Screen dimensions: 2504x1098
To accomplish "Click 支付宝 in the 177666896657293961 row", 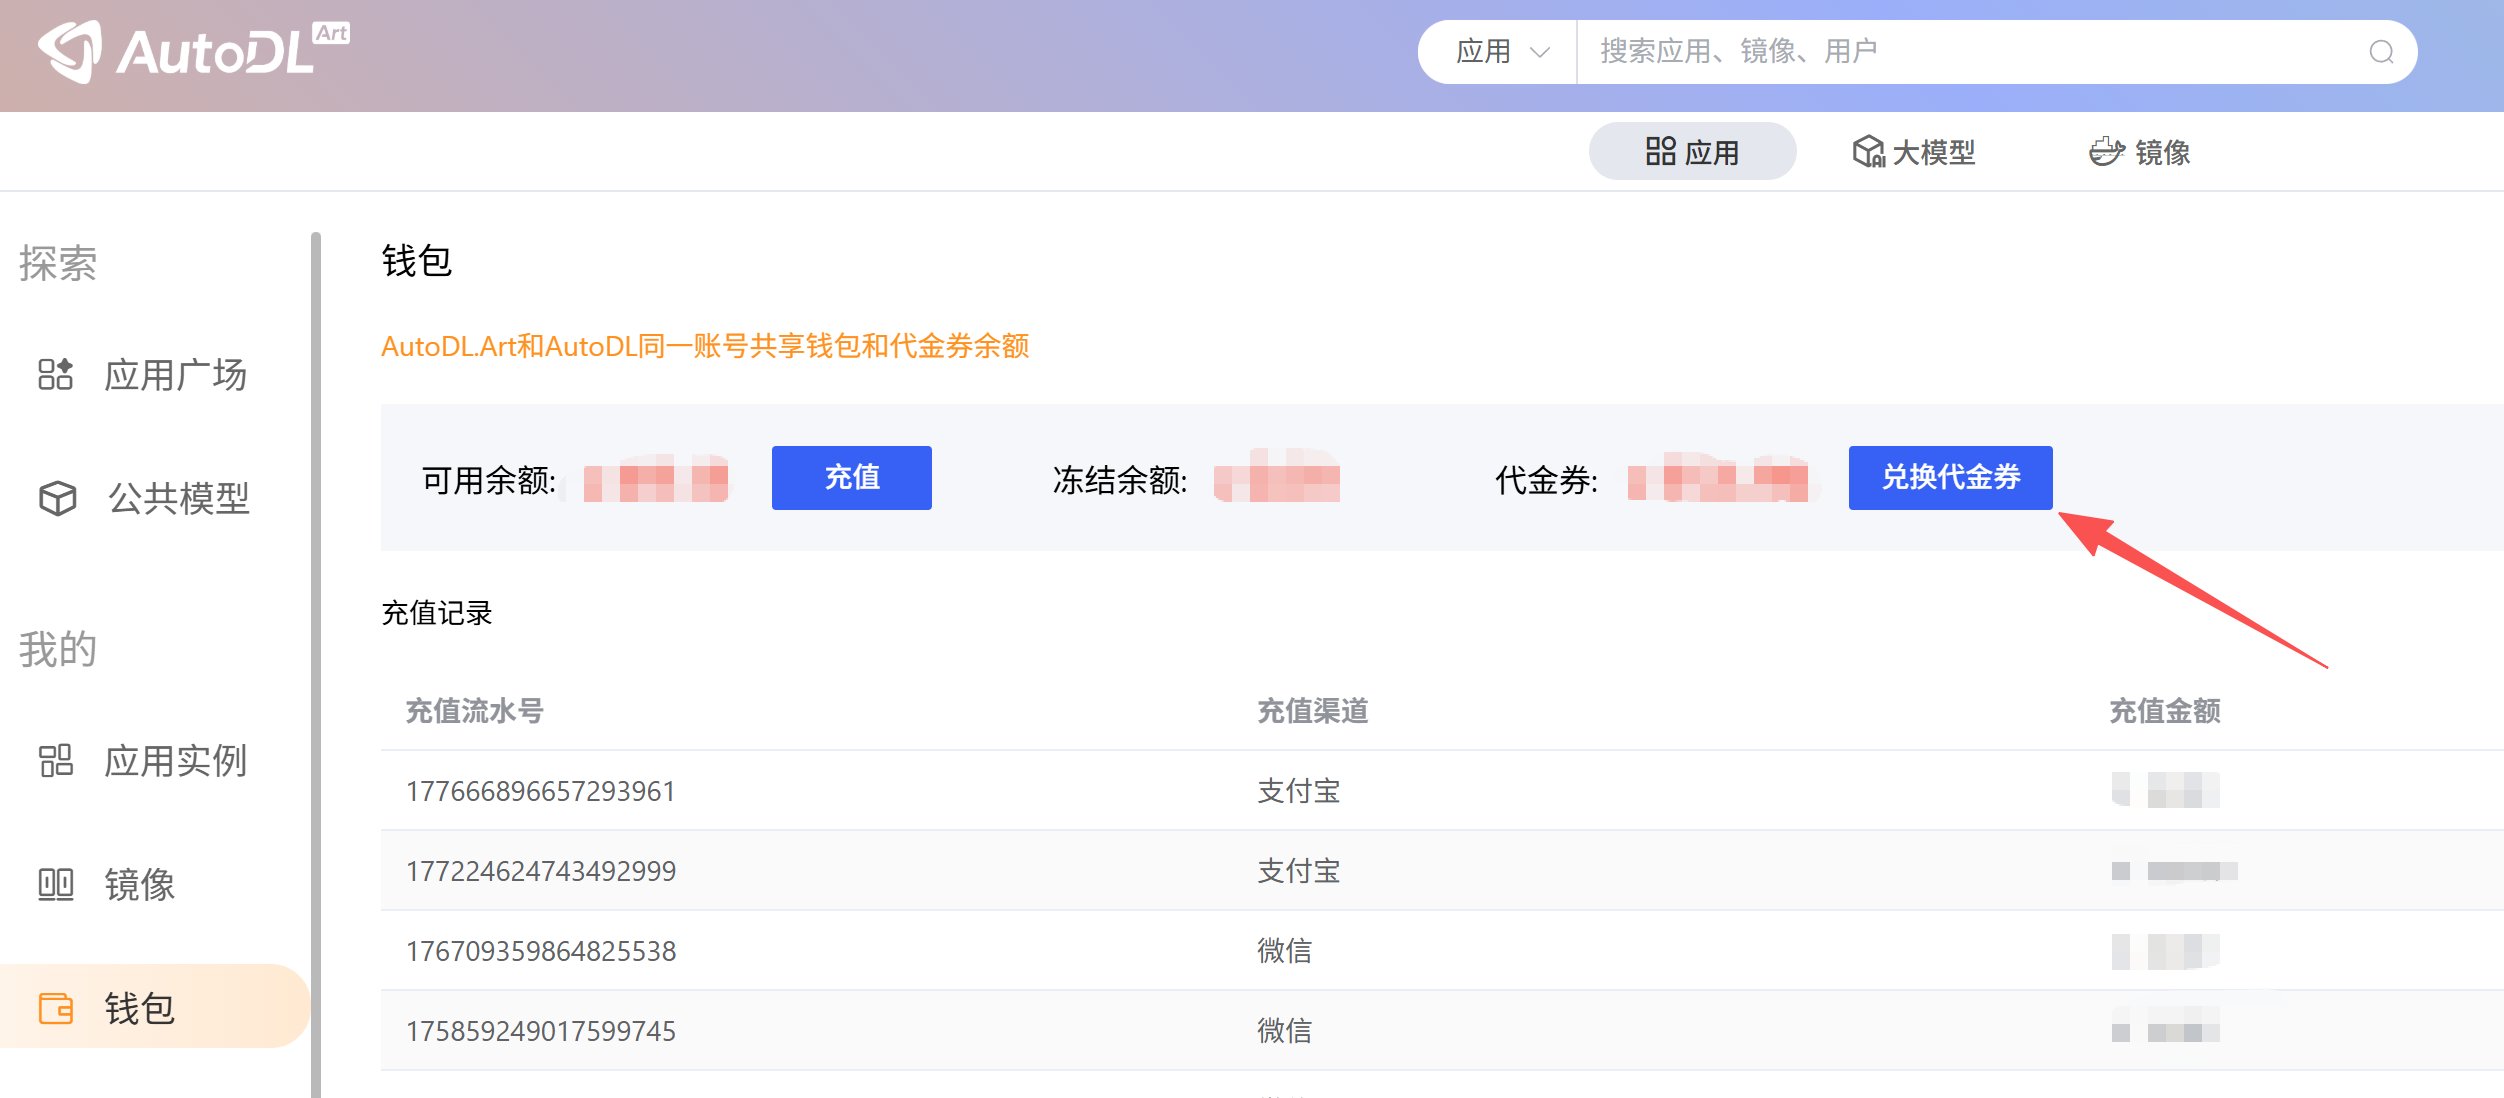I will (1298, 791).
